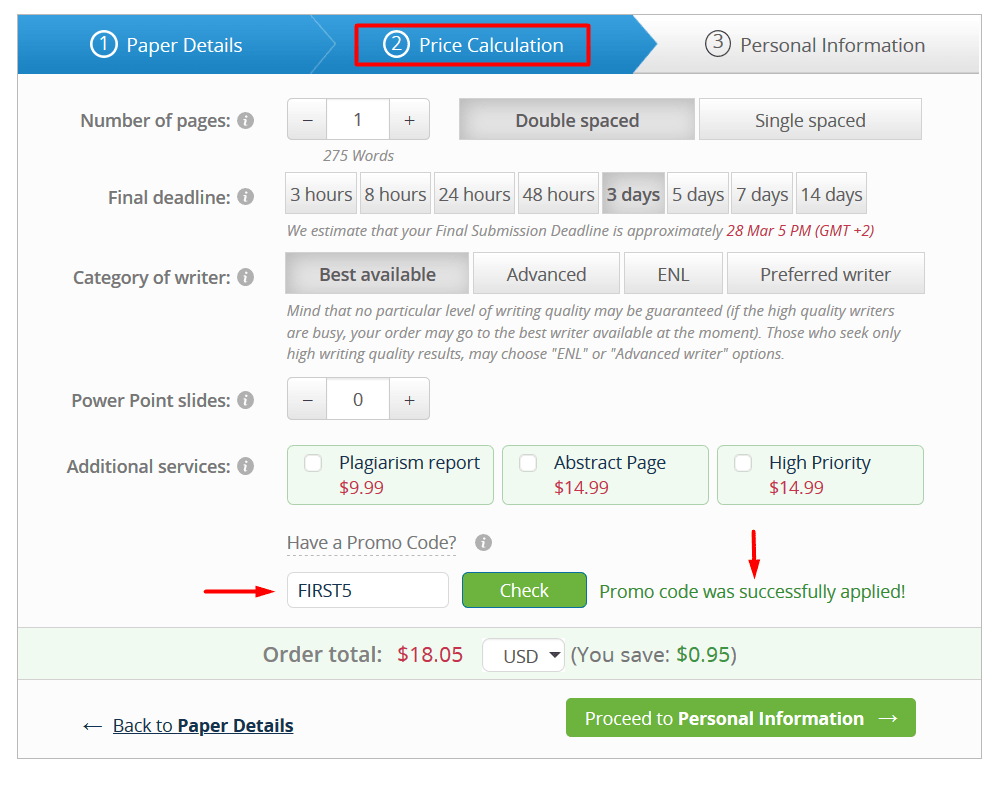Image resolution: width=1008 pixels, height=790 pixels.
Task: Click info icon next to Promo Code
Action: click(x=483, y=543)
